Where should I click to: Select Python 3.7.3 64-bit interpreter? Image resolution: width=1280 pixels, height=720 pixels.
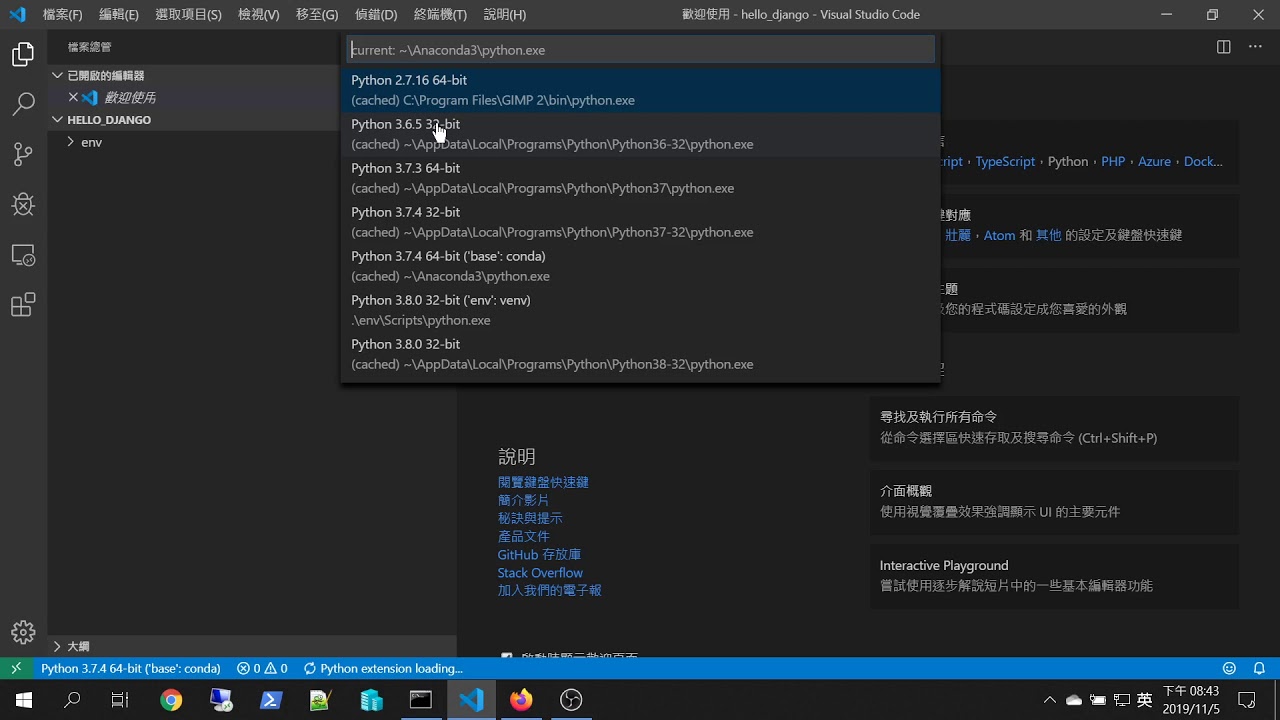pos(640,178)
